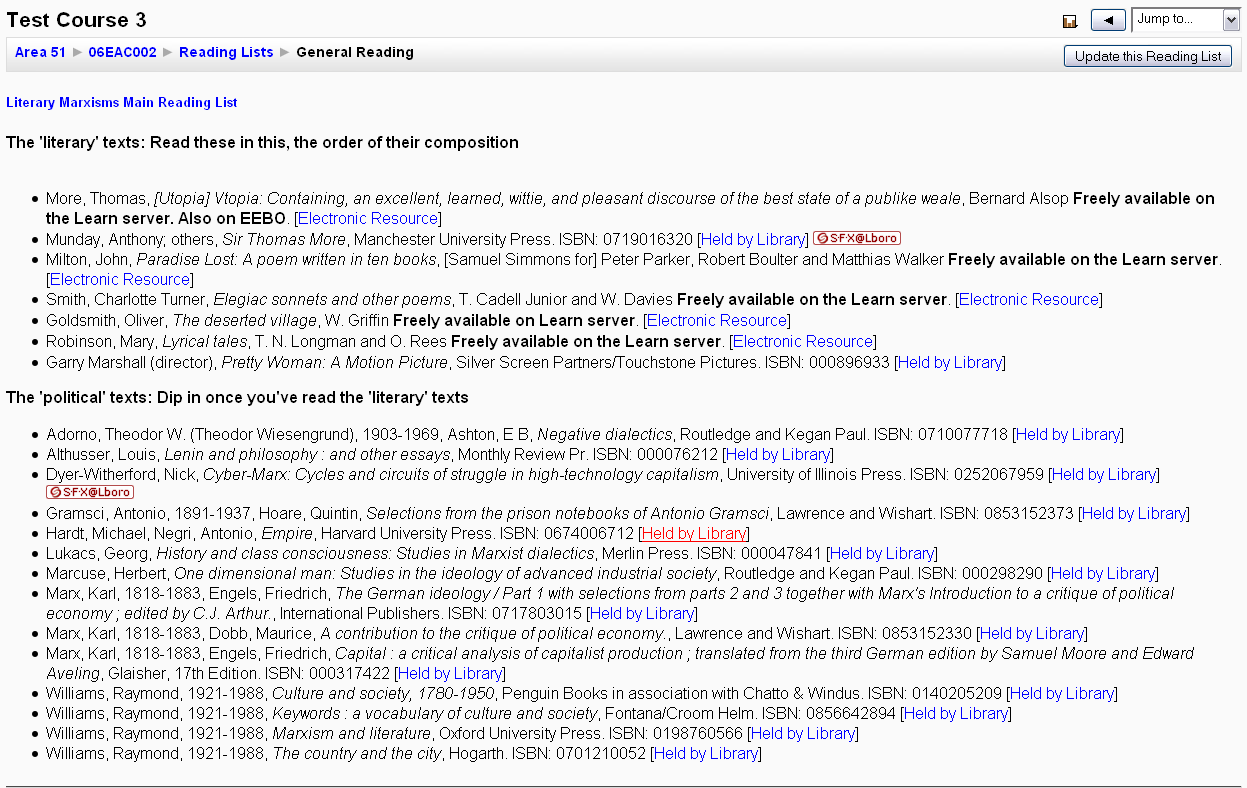Click the activity logs chart icon
The height and width of the screenshot is (788, 1247).
pyautogui.click(x=1069, y=21)
